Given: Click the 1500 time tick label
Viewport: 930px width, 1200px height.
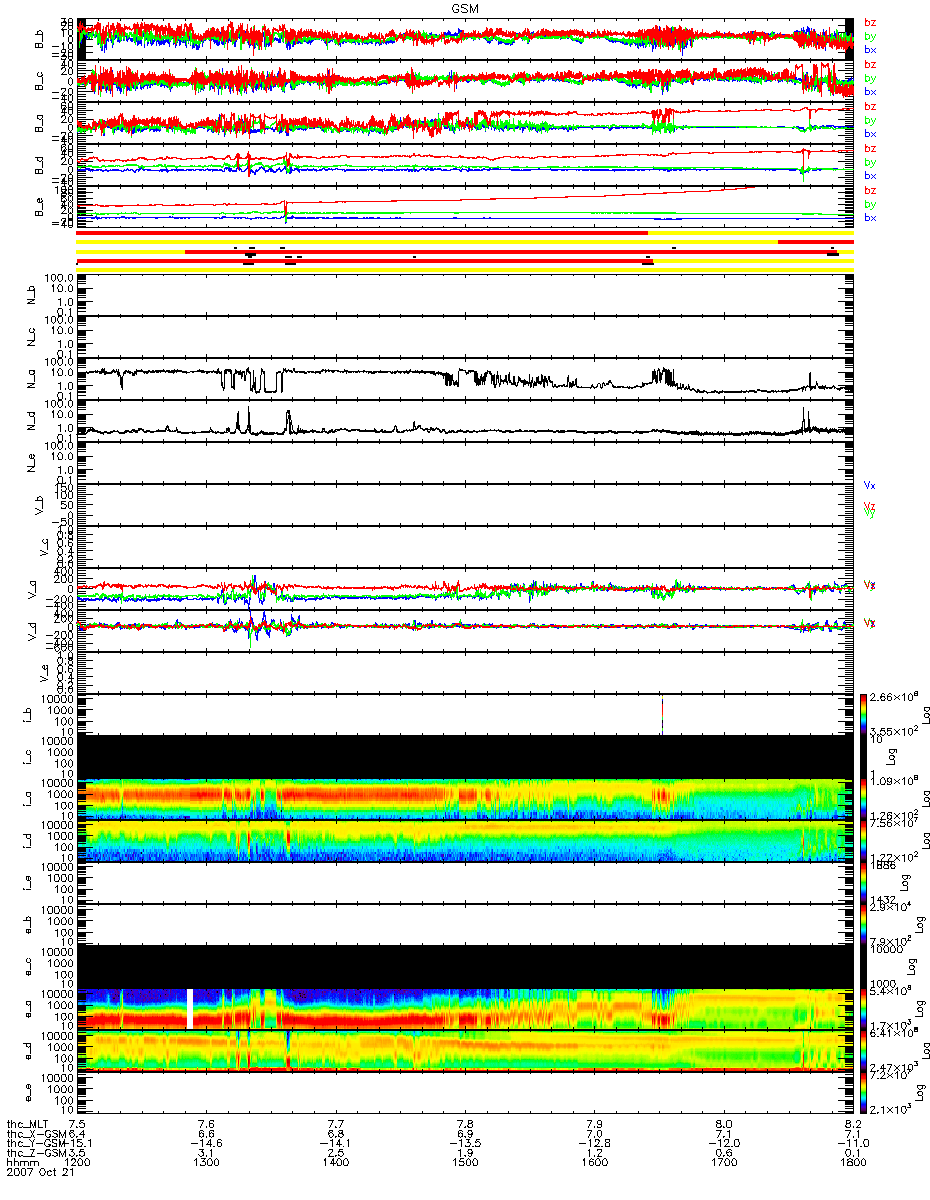Looking at the screenshot, I should (x=465, y=1164).
